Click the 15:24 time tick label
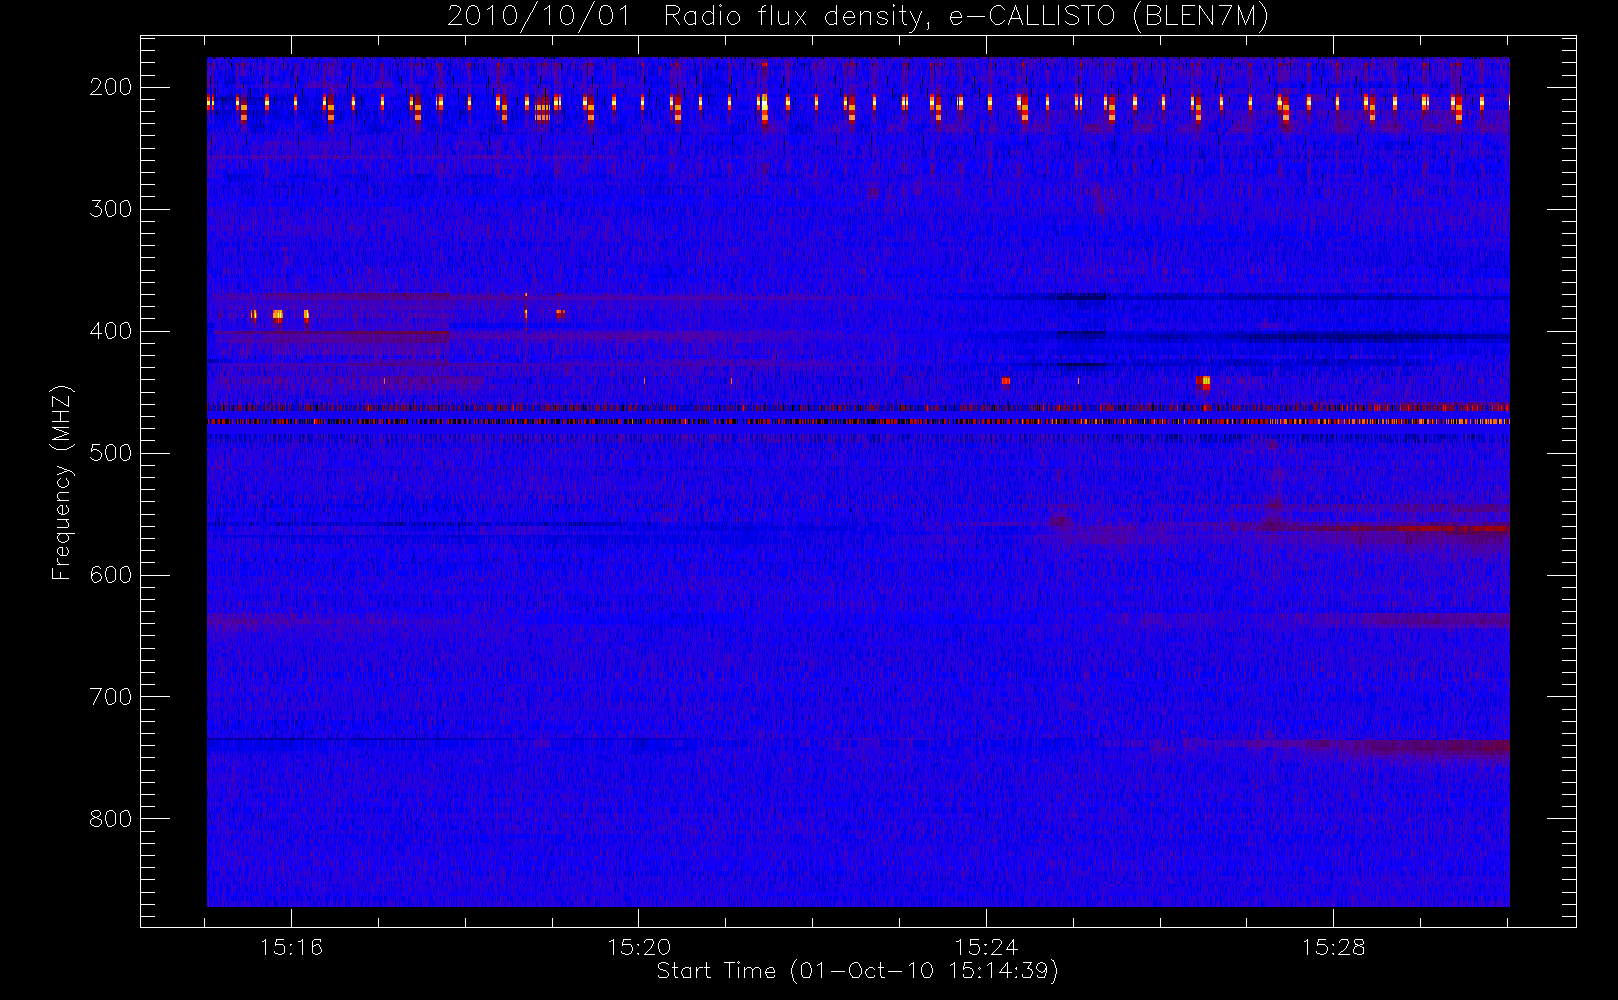Viewport: 1618px width, 1000px height. [986, 947]
